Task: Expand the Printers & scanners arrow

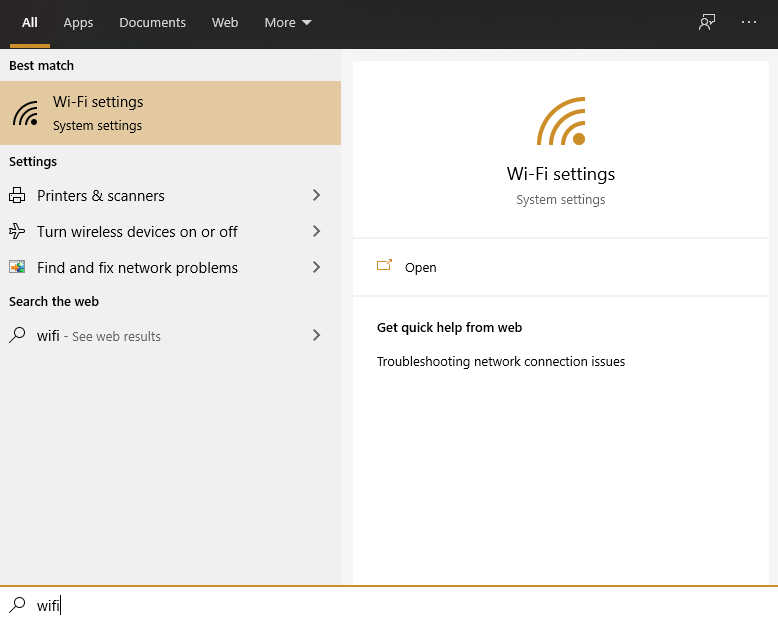Action: 316,196
